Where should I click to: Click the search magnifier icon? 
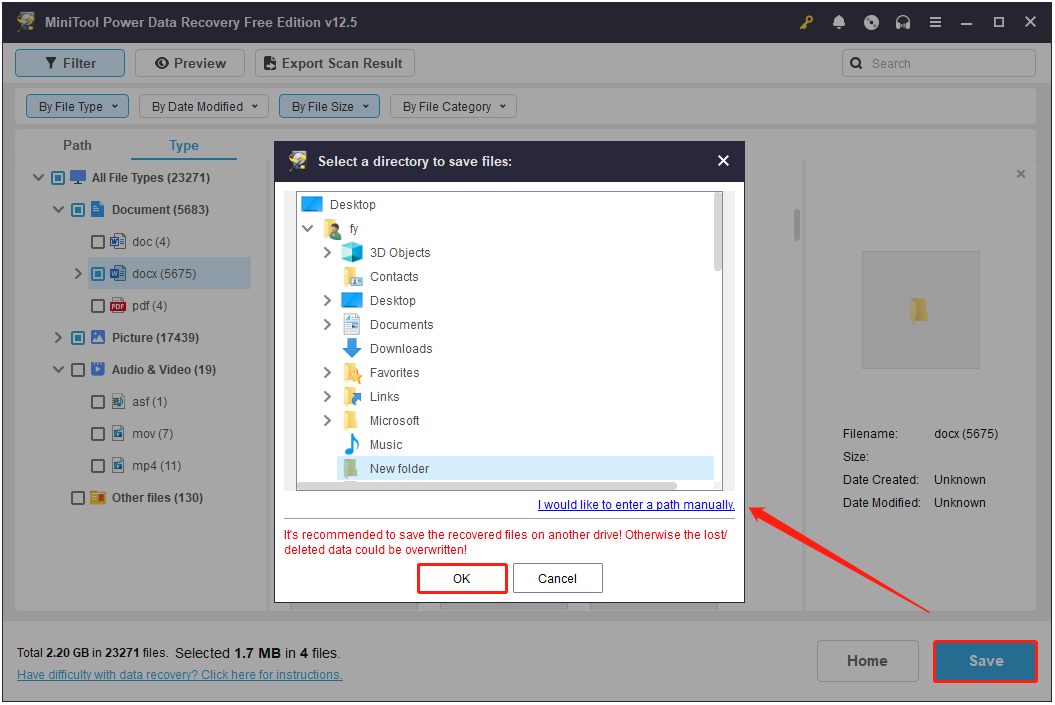point(857,62)
